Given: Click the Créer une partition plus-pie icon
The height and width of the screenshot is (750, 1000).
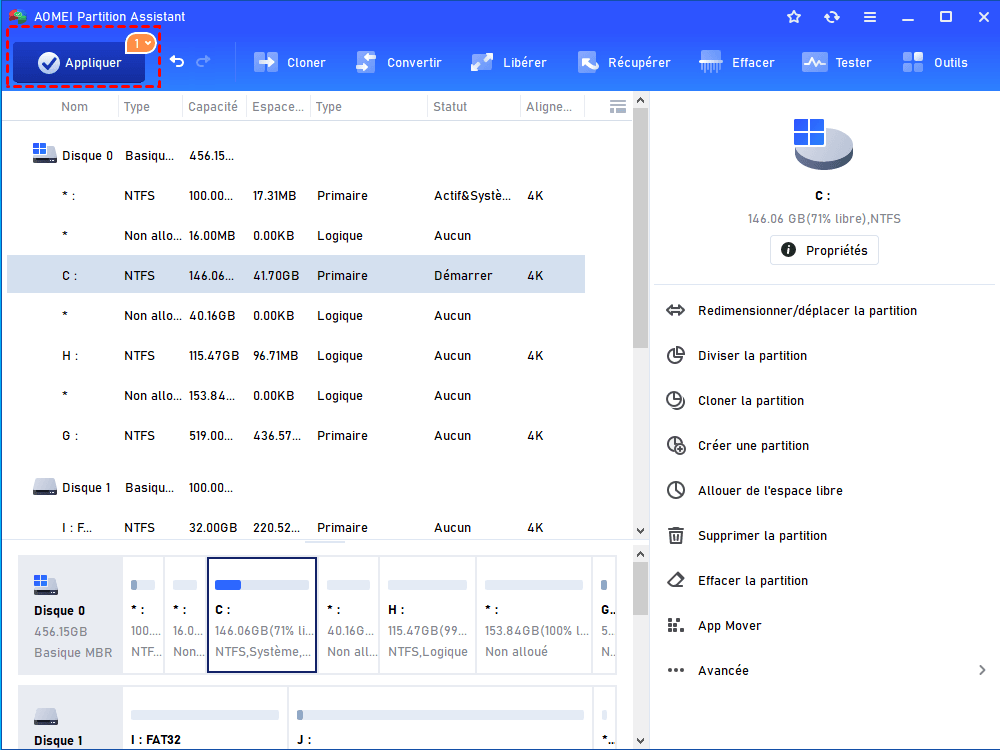Looking at the screenshot, I should pos(676,445).
